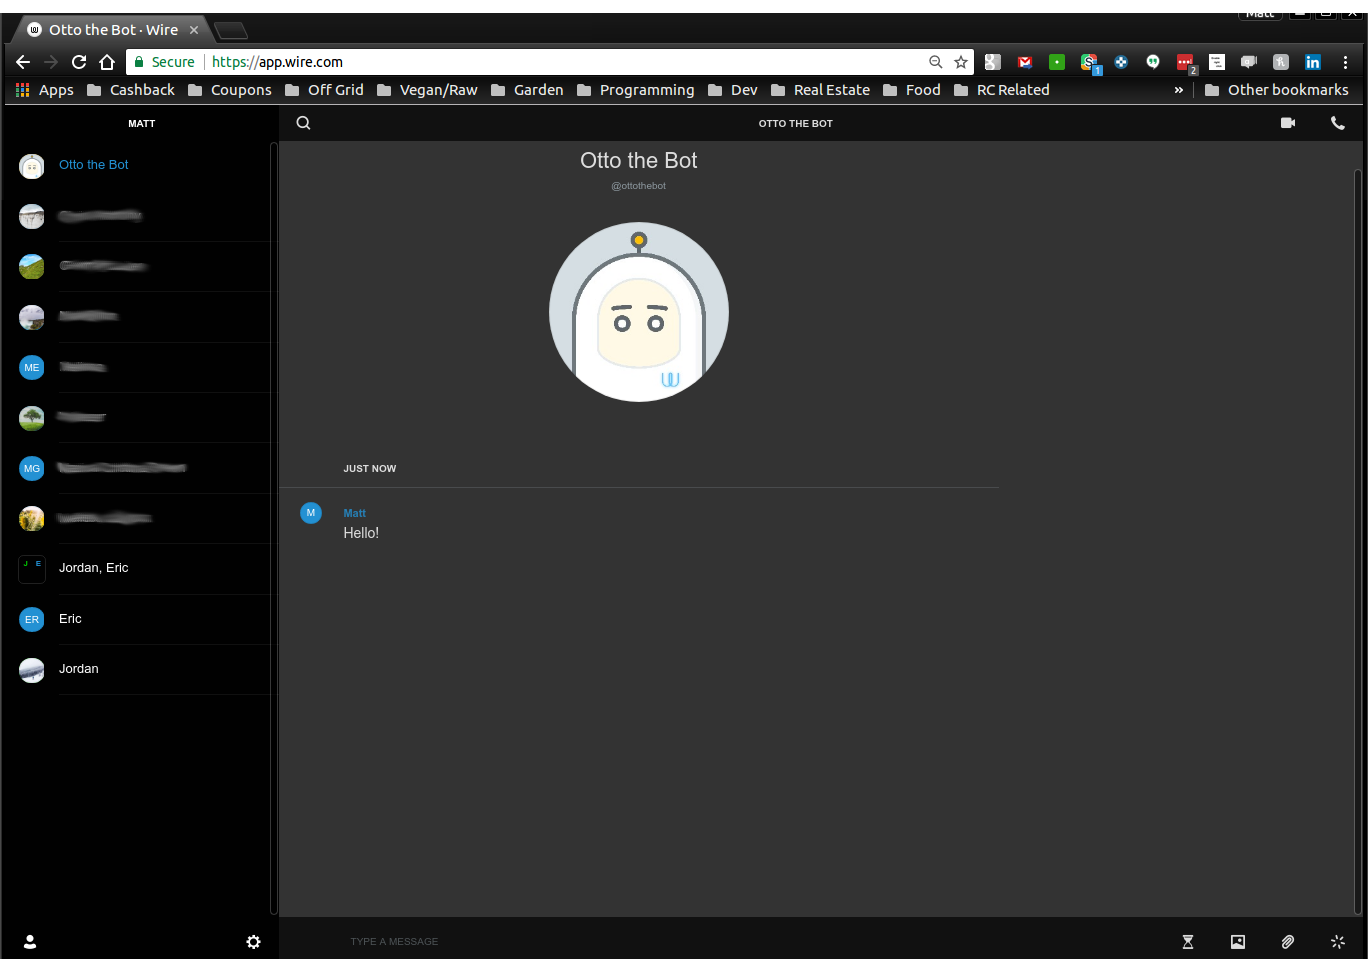The height and width of the screenshot is (972, 1368).
Task: Close the Otto the Bot · Wire tab
Action: click(x=194, y=30)
